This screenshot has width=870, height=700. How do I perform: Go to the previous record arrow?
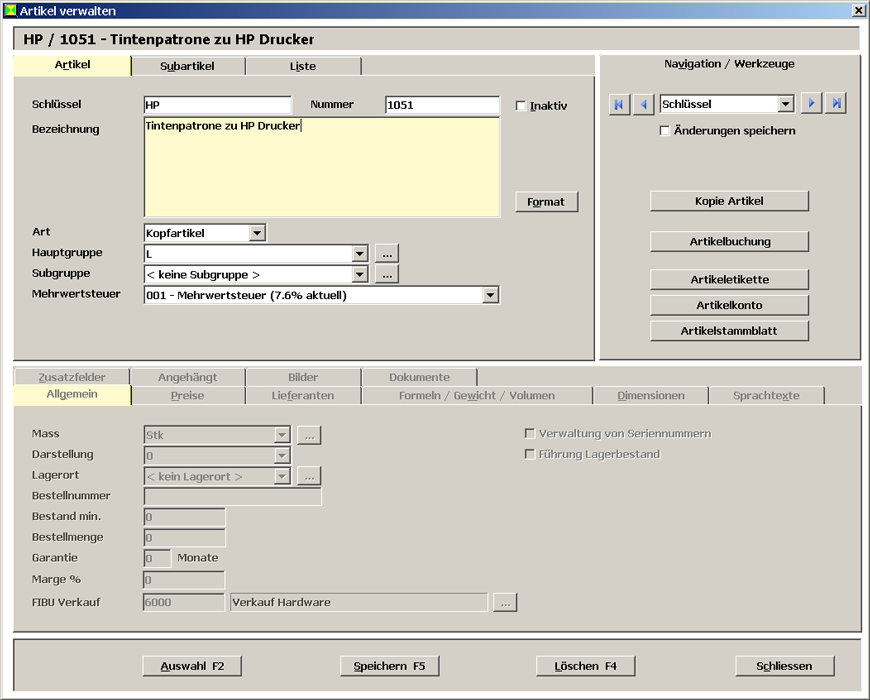(x=644, y=104)
